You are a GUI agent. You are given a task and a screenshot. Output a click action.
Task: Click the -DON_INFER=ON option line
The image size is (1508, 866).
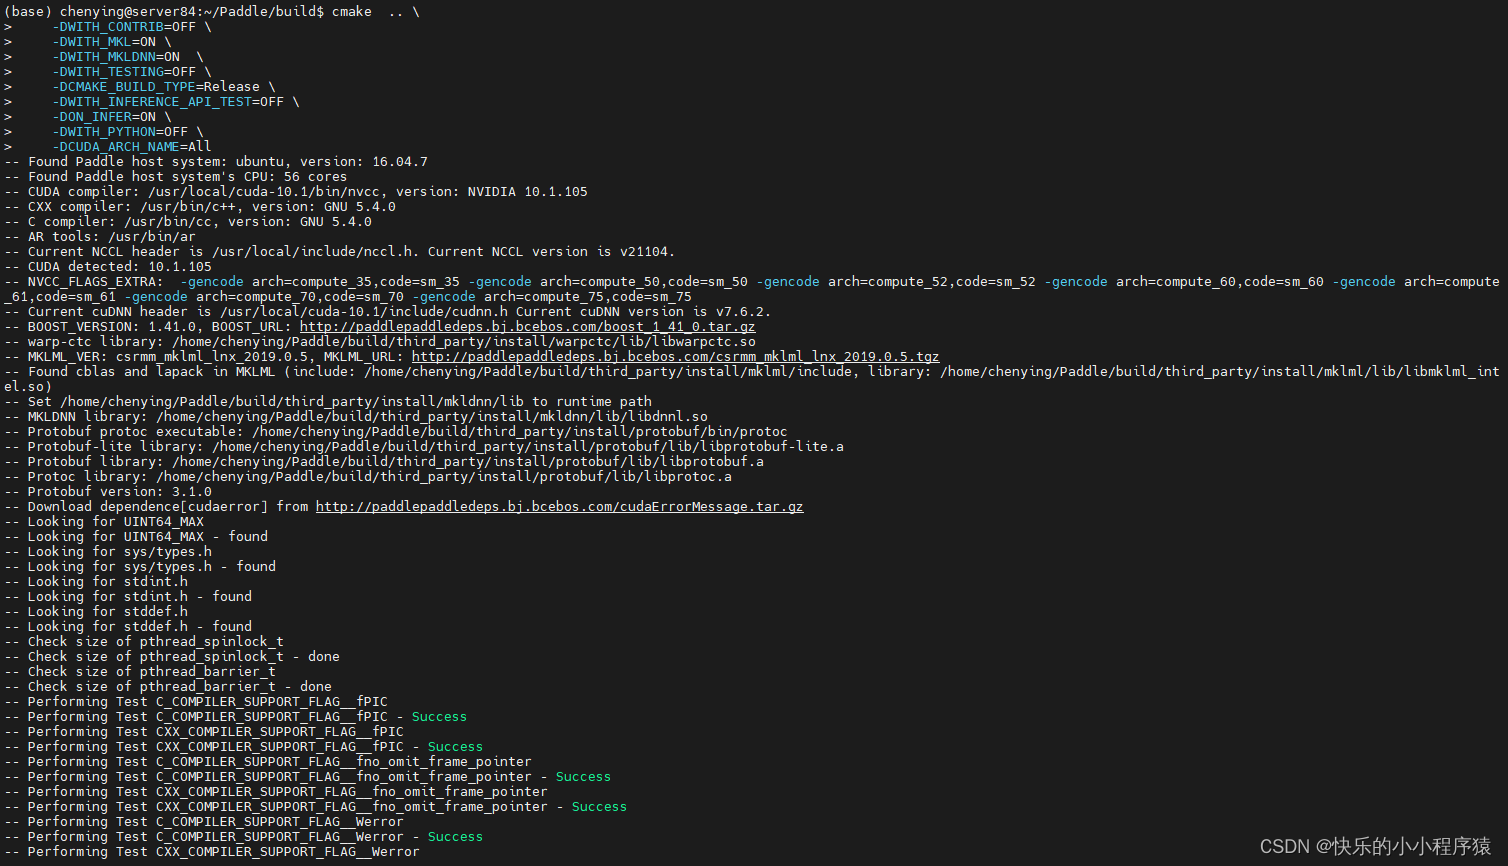tap(110, 117)
